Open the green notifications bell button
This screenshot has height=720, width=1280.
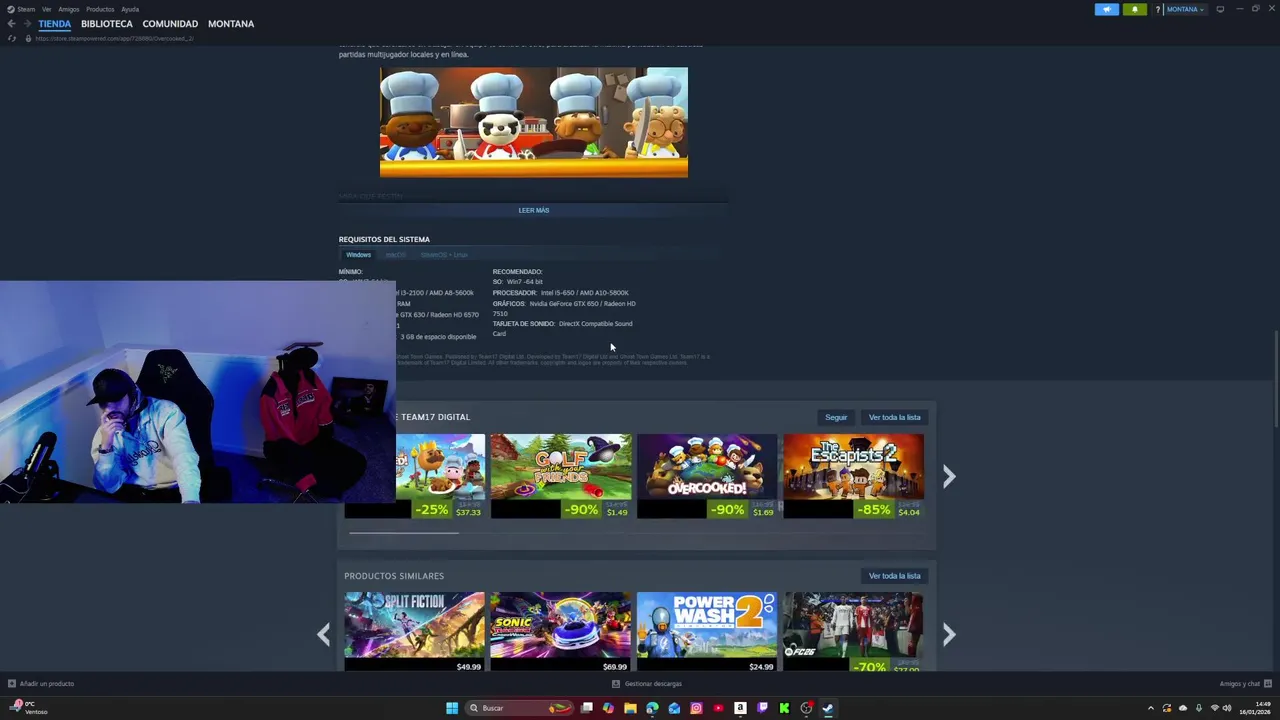pos(1134,9)
